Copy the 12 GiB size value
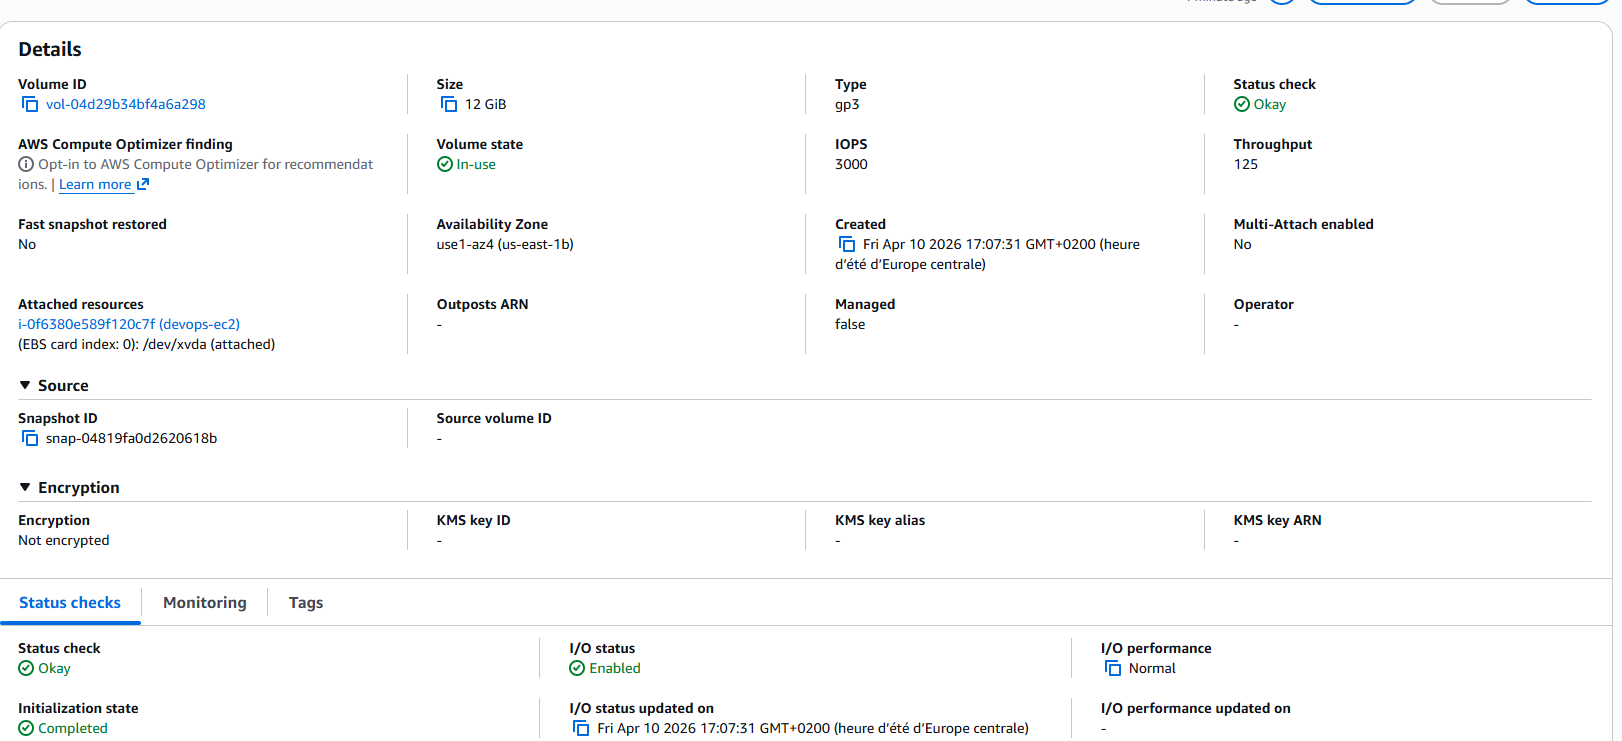This screenshot has height=741, width=1622. point(449,105)
